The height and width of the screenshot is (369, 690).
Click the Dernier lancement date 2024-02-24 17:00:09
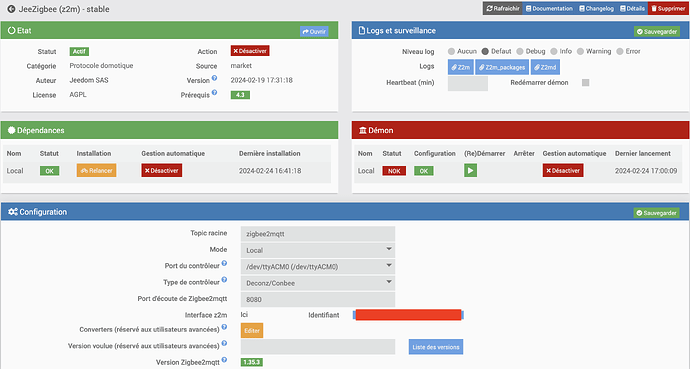pyautogui.click(x=646, y=171)
